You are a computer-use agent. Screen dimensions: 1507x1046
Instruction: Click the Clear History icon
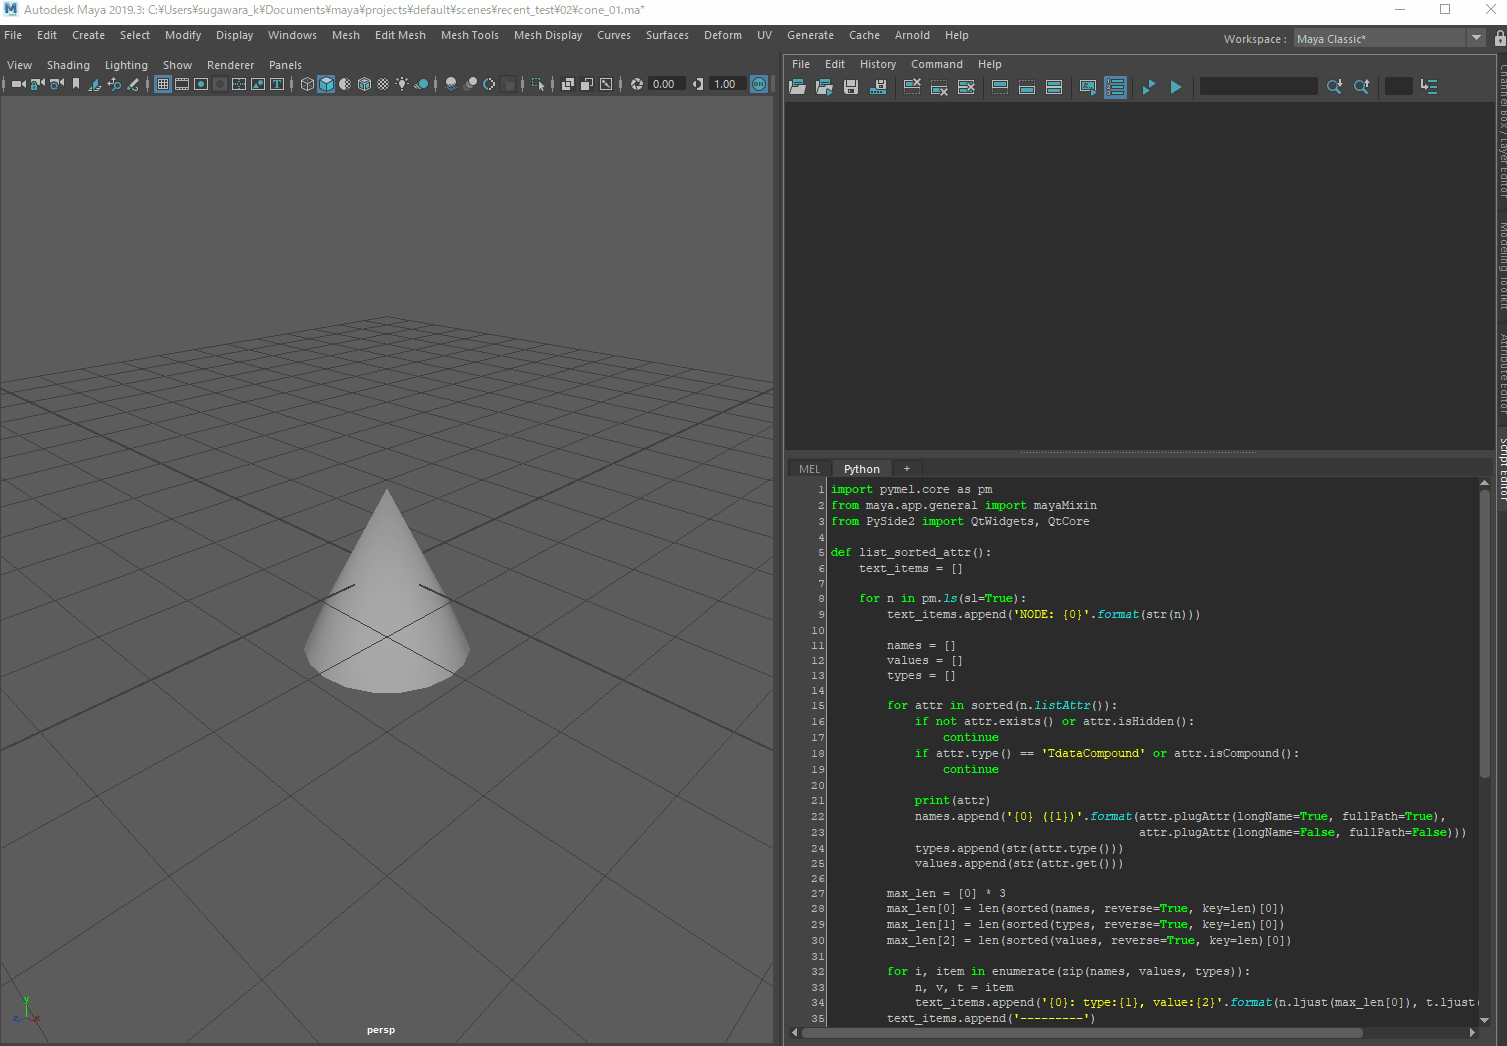912,87
